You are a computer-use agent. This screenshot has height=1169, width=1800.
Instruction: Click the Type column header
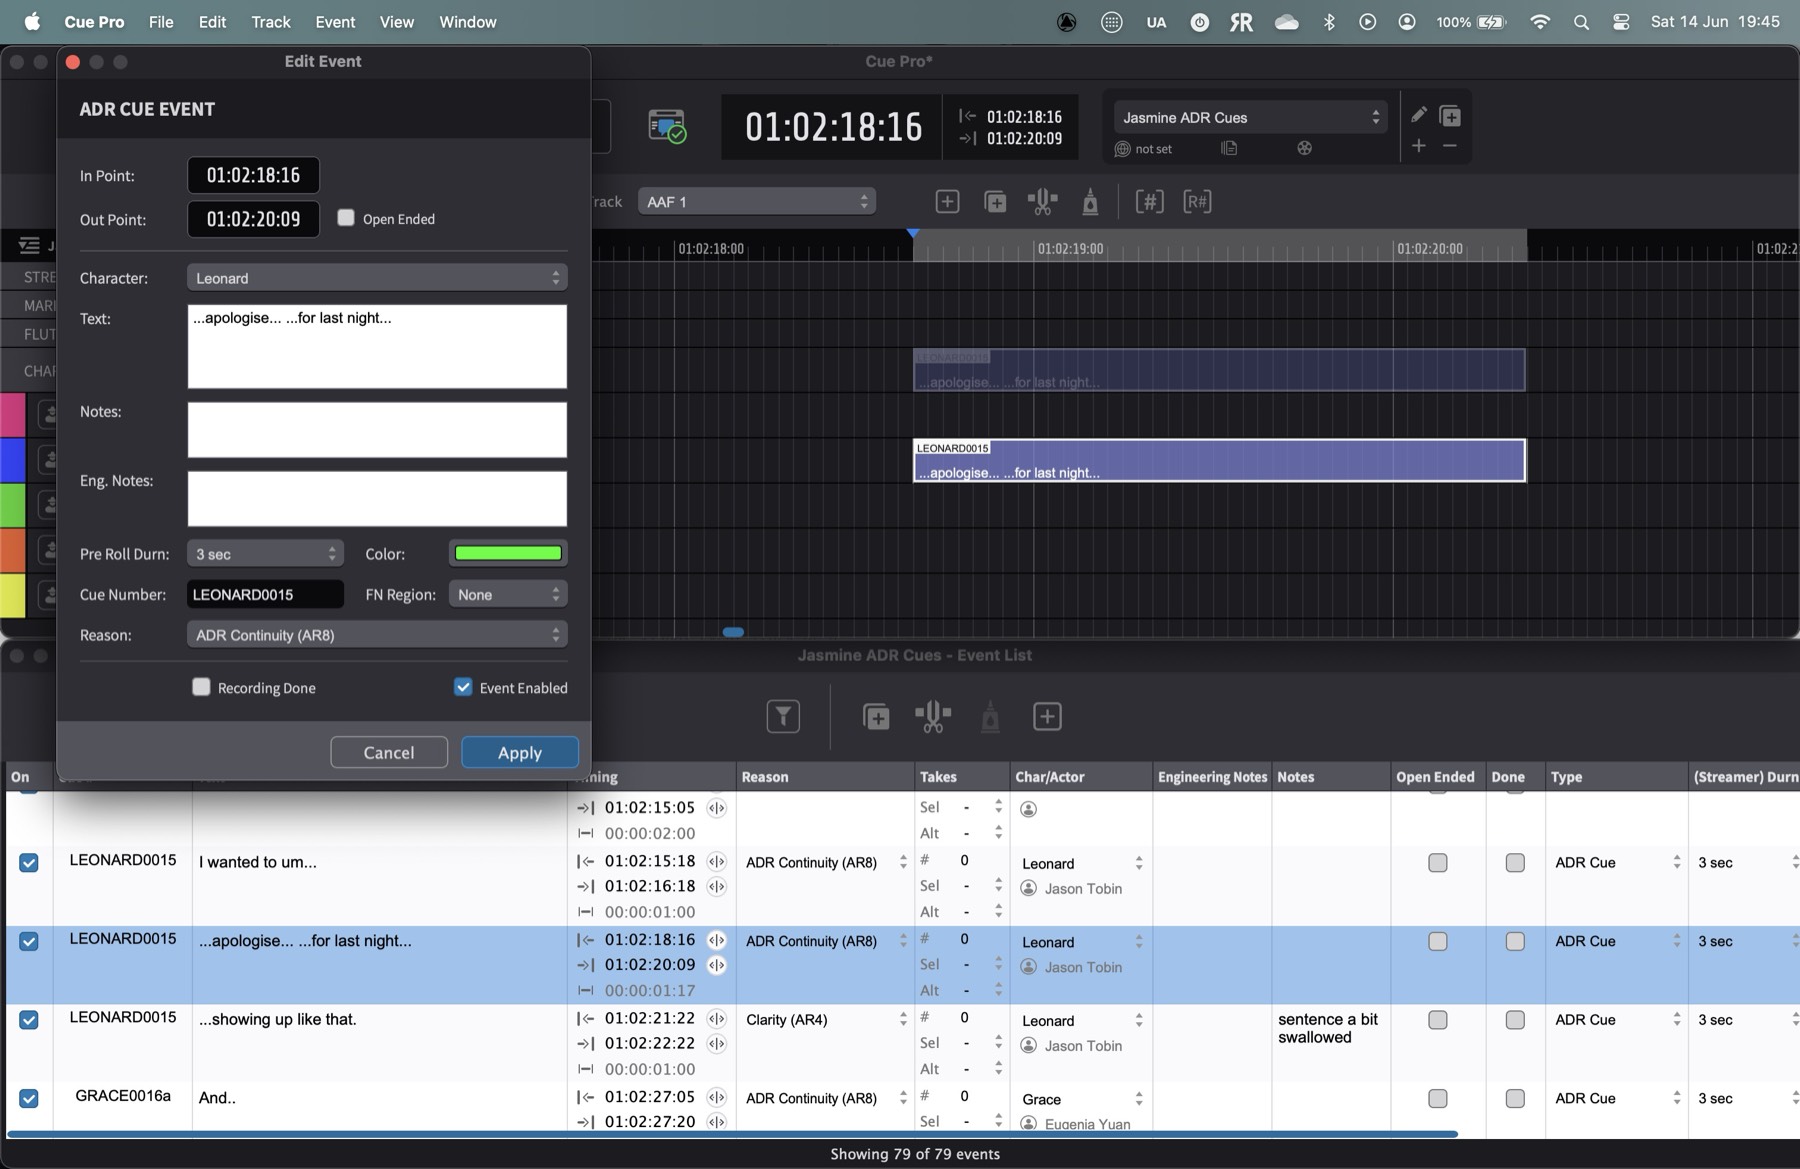(x=1616, y=777)
